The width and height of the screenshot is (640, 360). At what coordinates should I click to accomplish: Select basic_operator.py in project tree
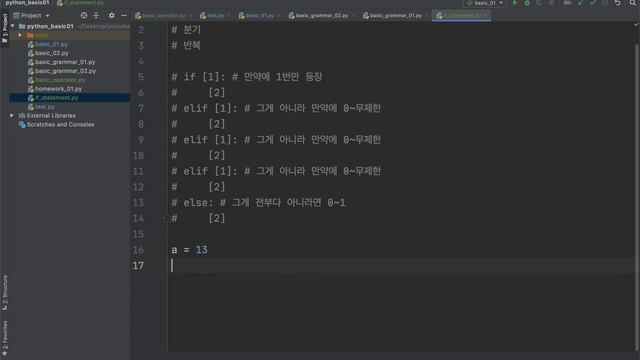tap(60, 80)
